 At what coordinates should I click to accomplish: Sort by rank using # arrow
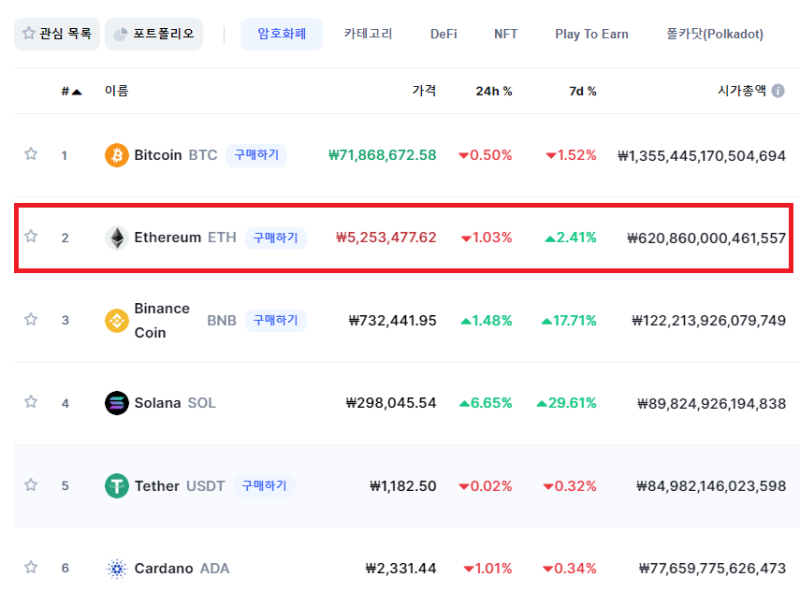(71, 91)
